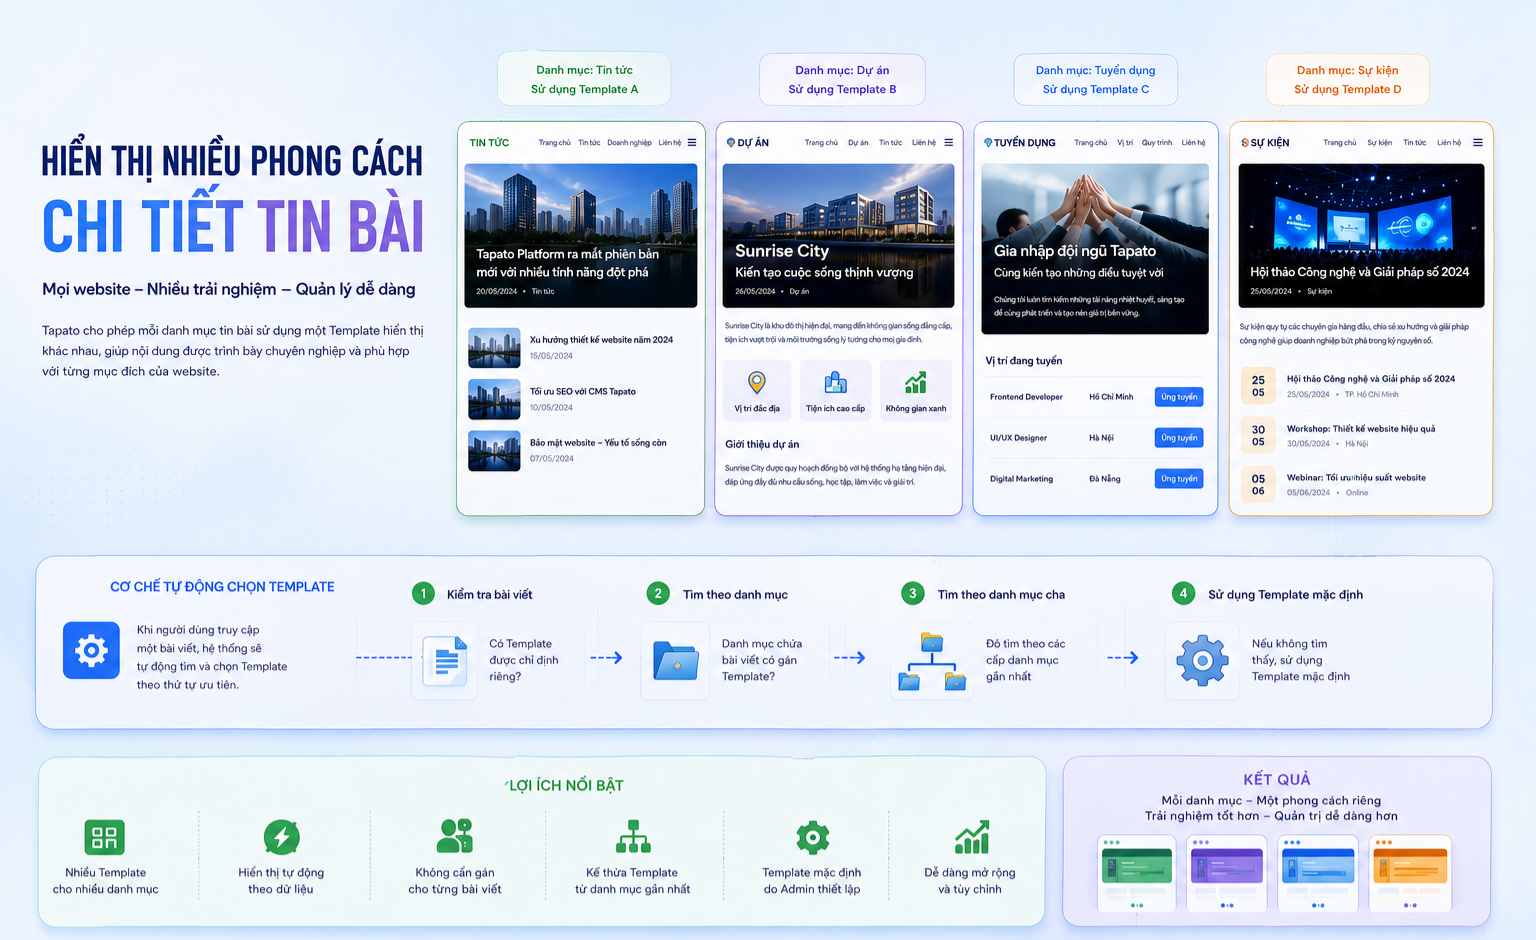Viewport: 1536px width, 940px height.
Task: Open the Hội thảo Công nghệ hero banner
Action: pos(1361,236)
